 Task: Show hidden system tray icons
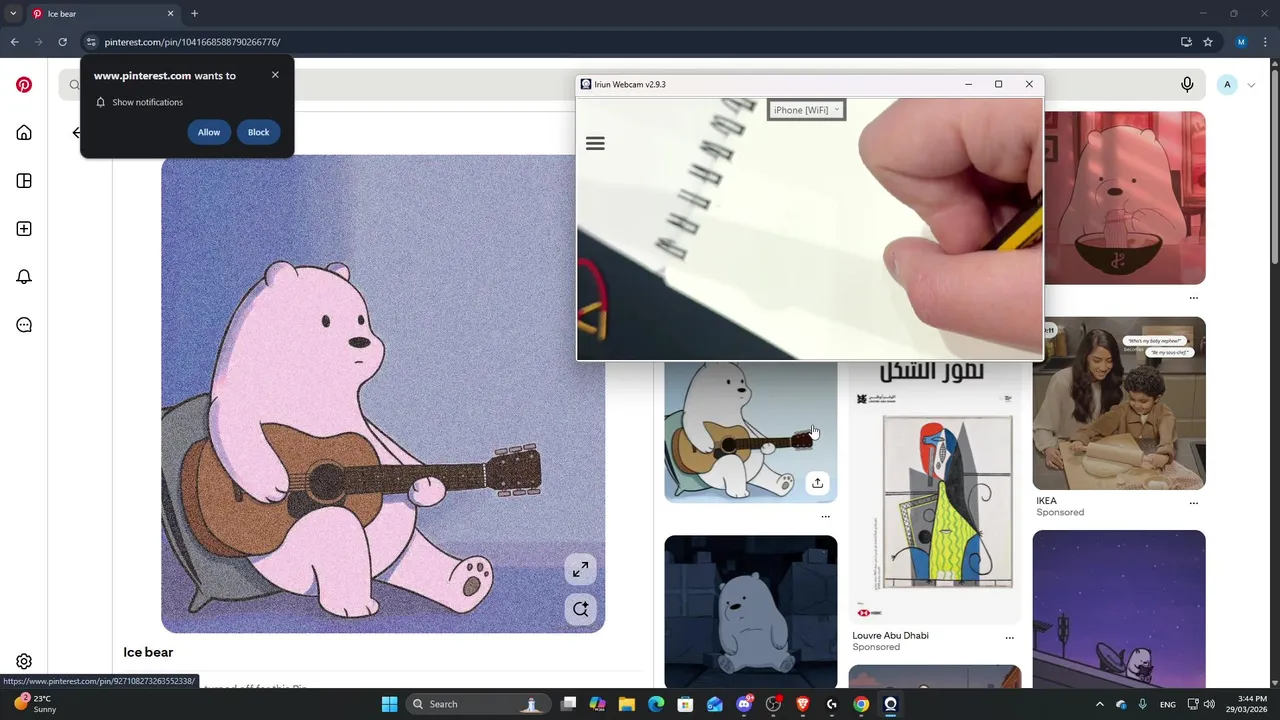(1099, 704)
